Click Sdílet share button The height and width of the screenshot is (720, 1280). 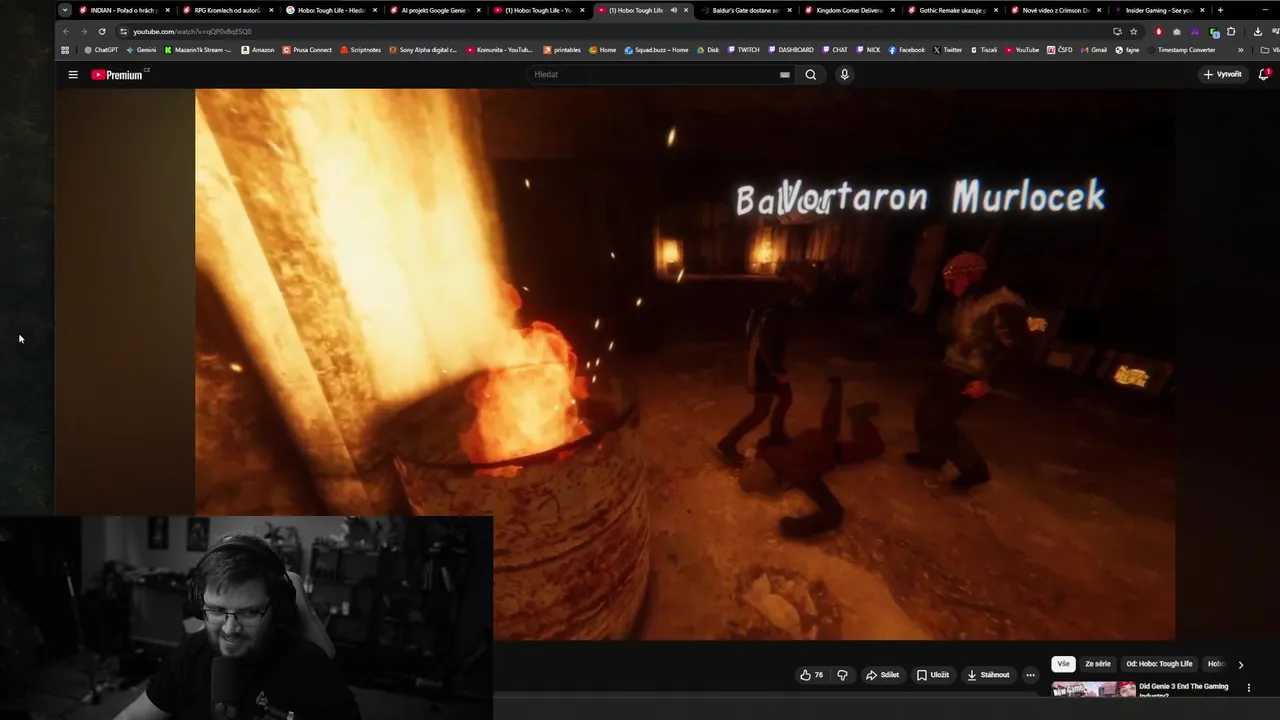click(x=882, y=675)
